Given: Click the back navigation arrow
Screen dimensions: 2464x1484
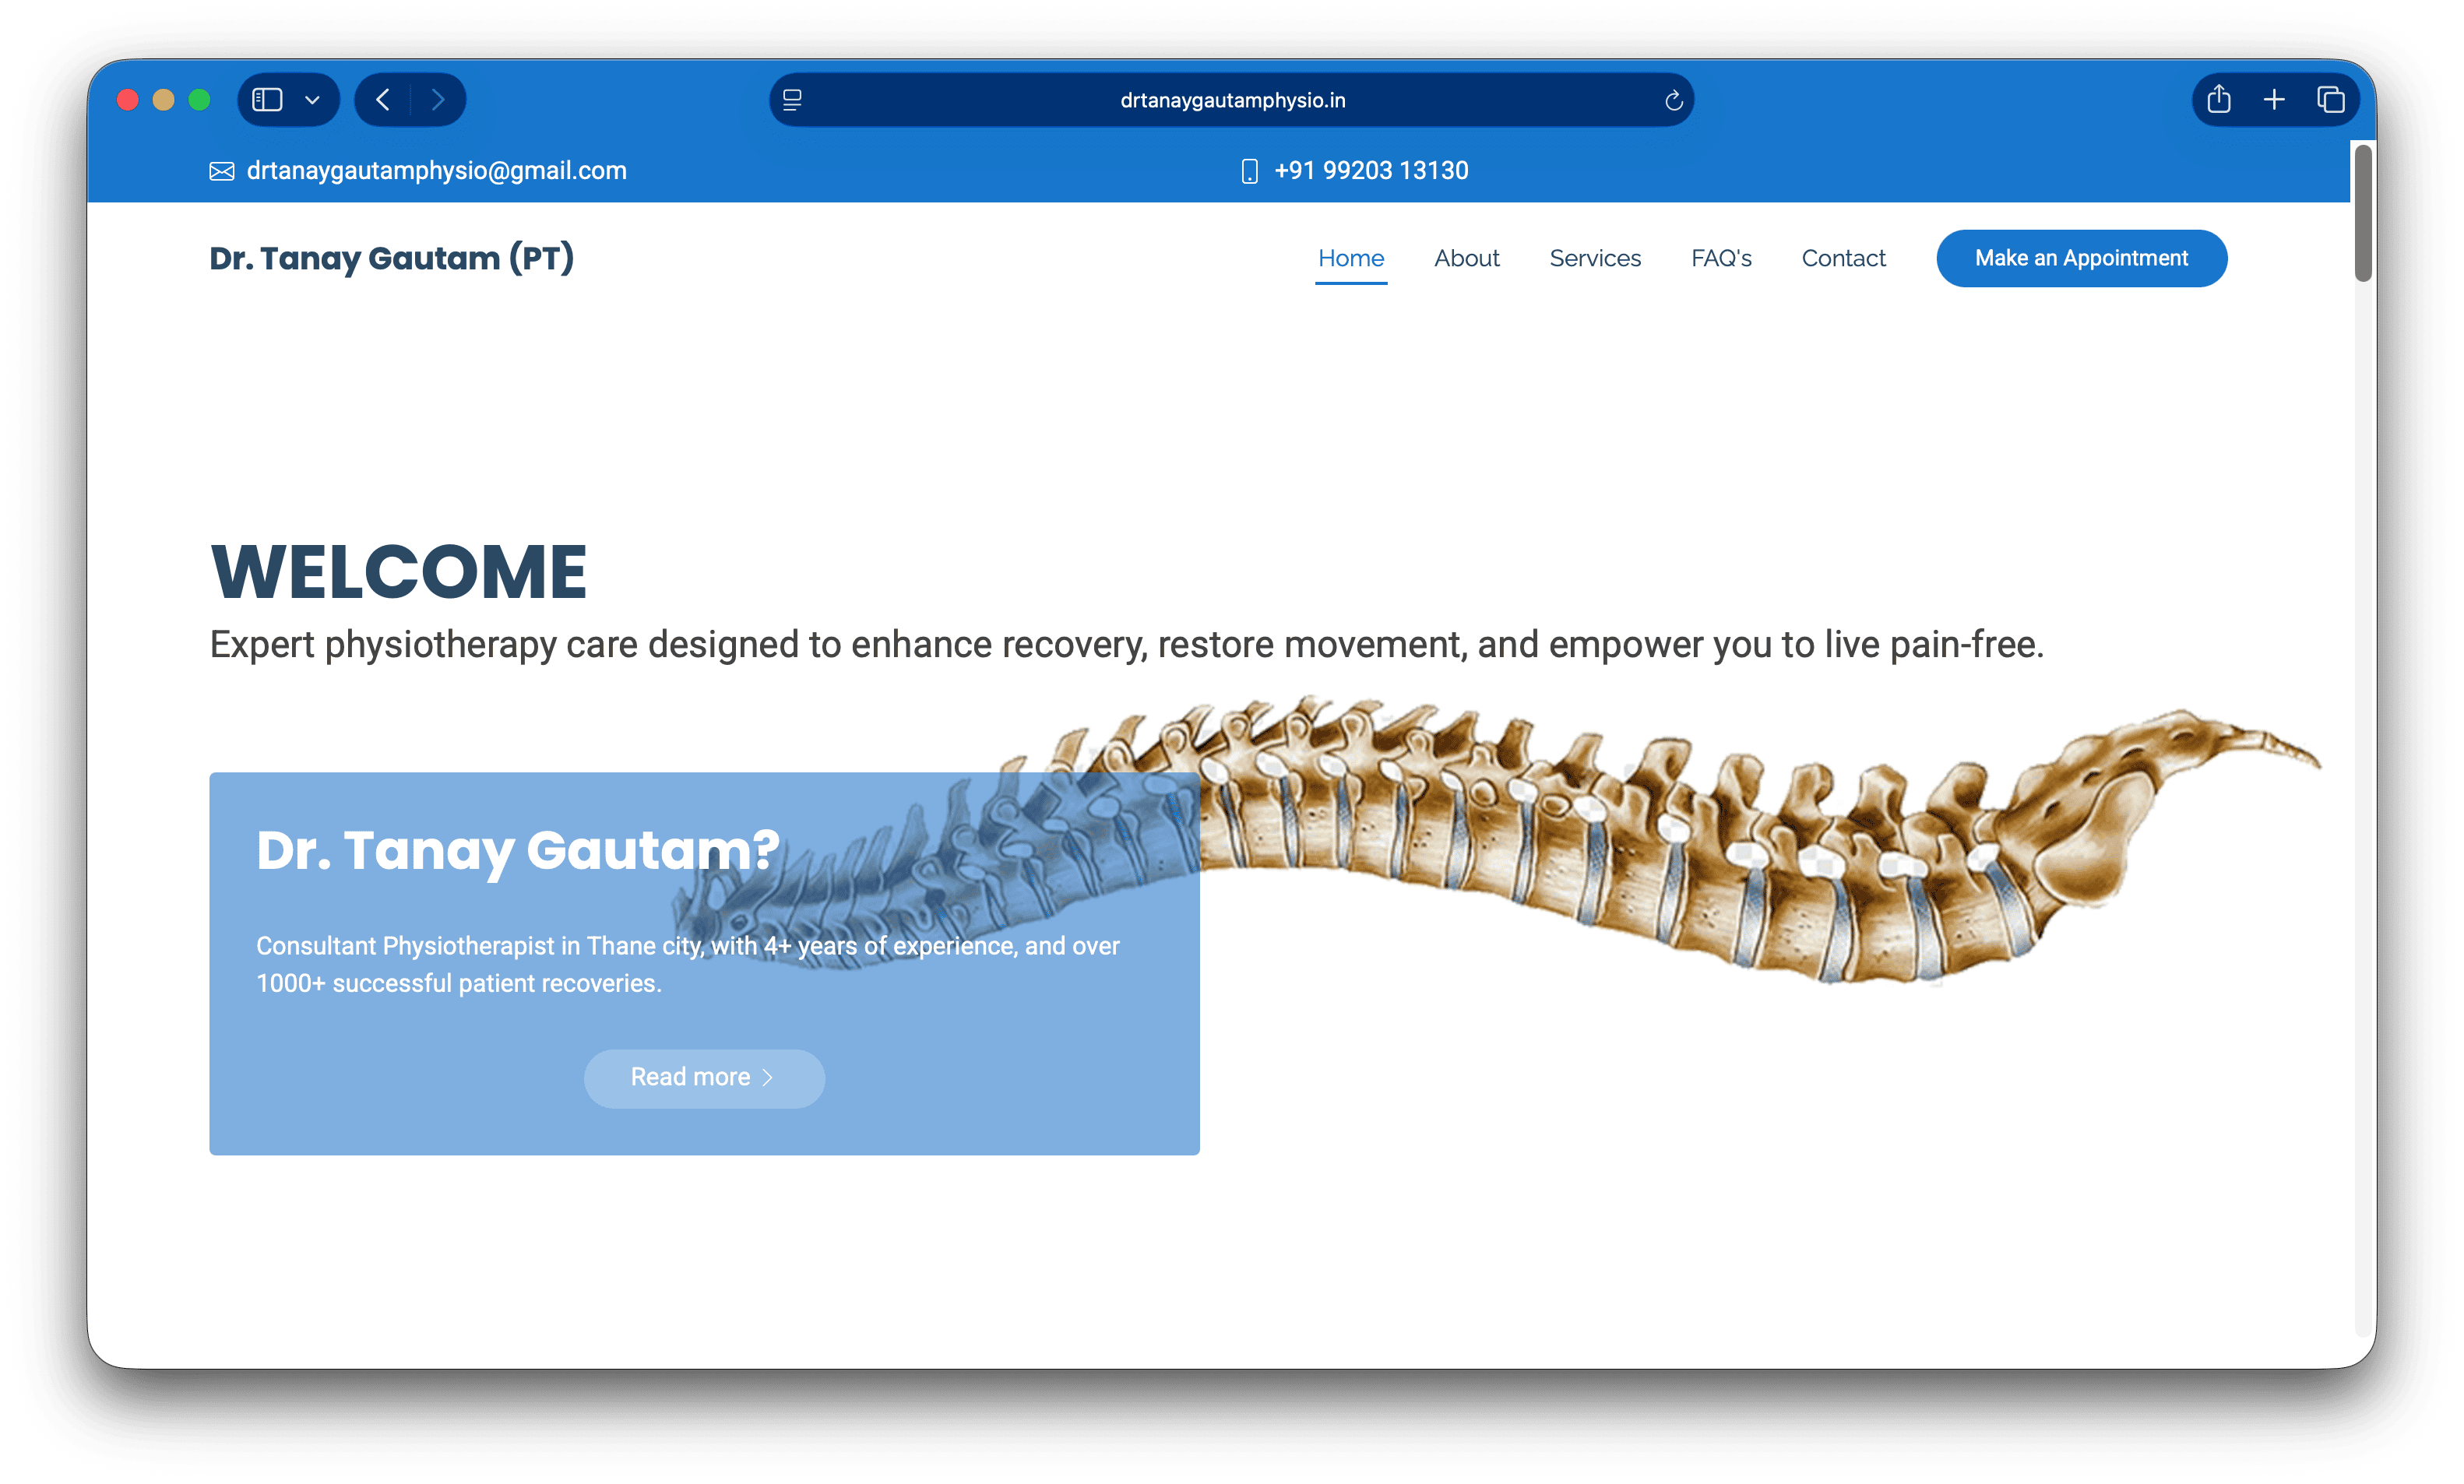Looking at the screenshot, I should [x=382, y=99].
